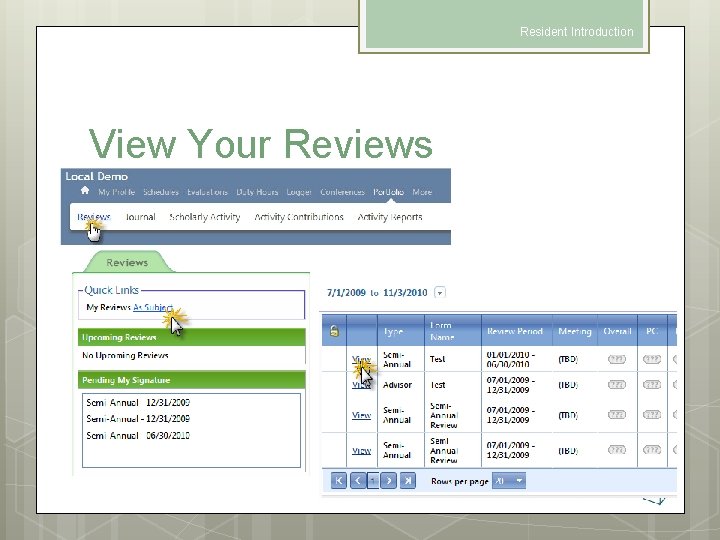This screenshot has height=540, width=720.
Task: Sort by the Overall column header
Action: (x=617, y=331)
